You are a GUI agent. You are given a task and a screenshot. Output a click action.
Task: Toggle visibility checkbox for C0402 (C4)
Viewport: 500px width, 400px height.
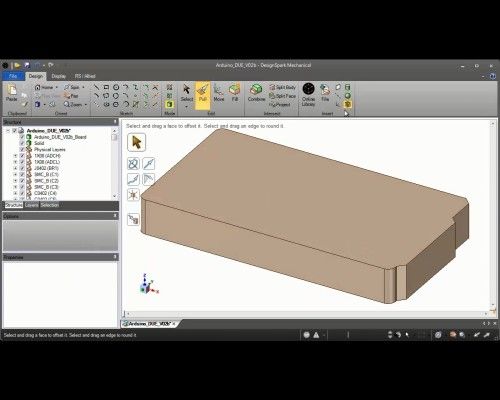(x=22, y=193)
